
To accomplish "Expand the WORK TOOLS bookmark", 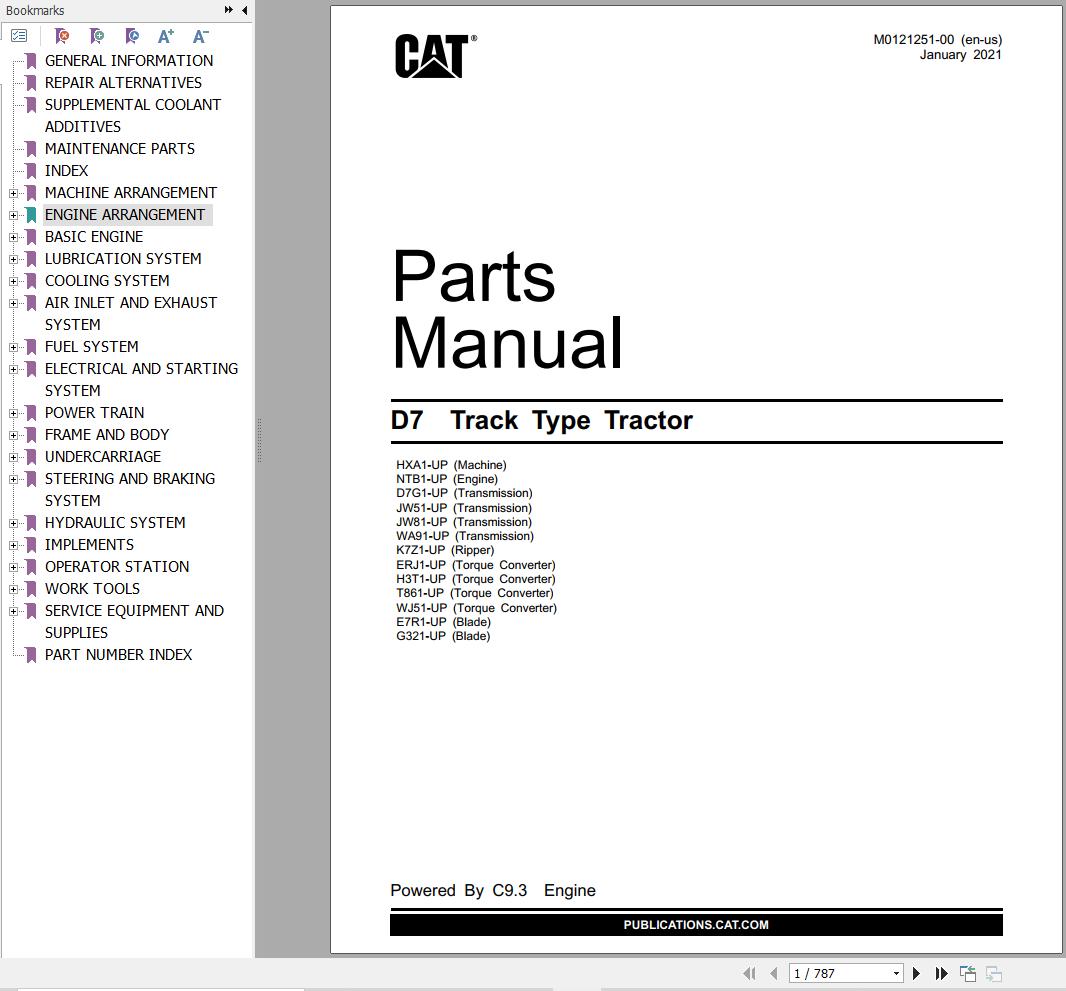I will [13, 589].
